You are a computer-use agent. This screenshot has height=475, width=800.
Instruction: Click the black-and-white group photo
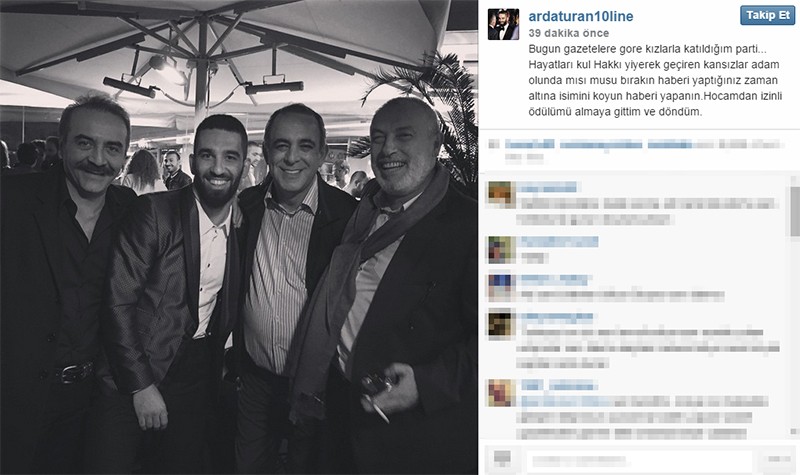tap(239, 237)
